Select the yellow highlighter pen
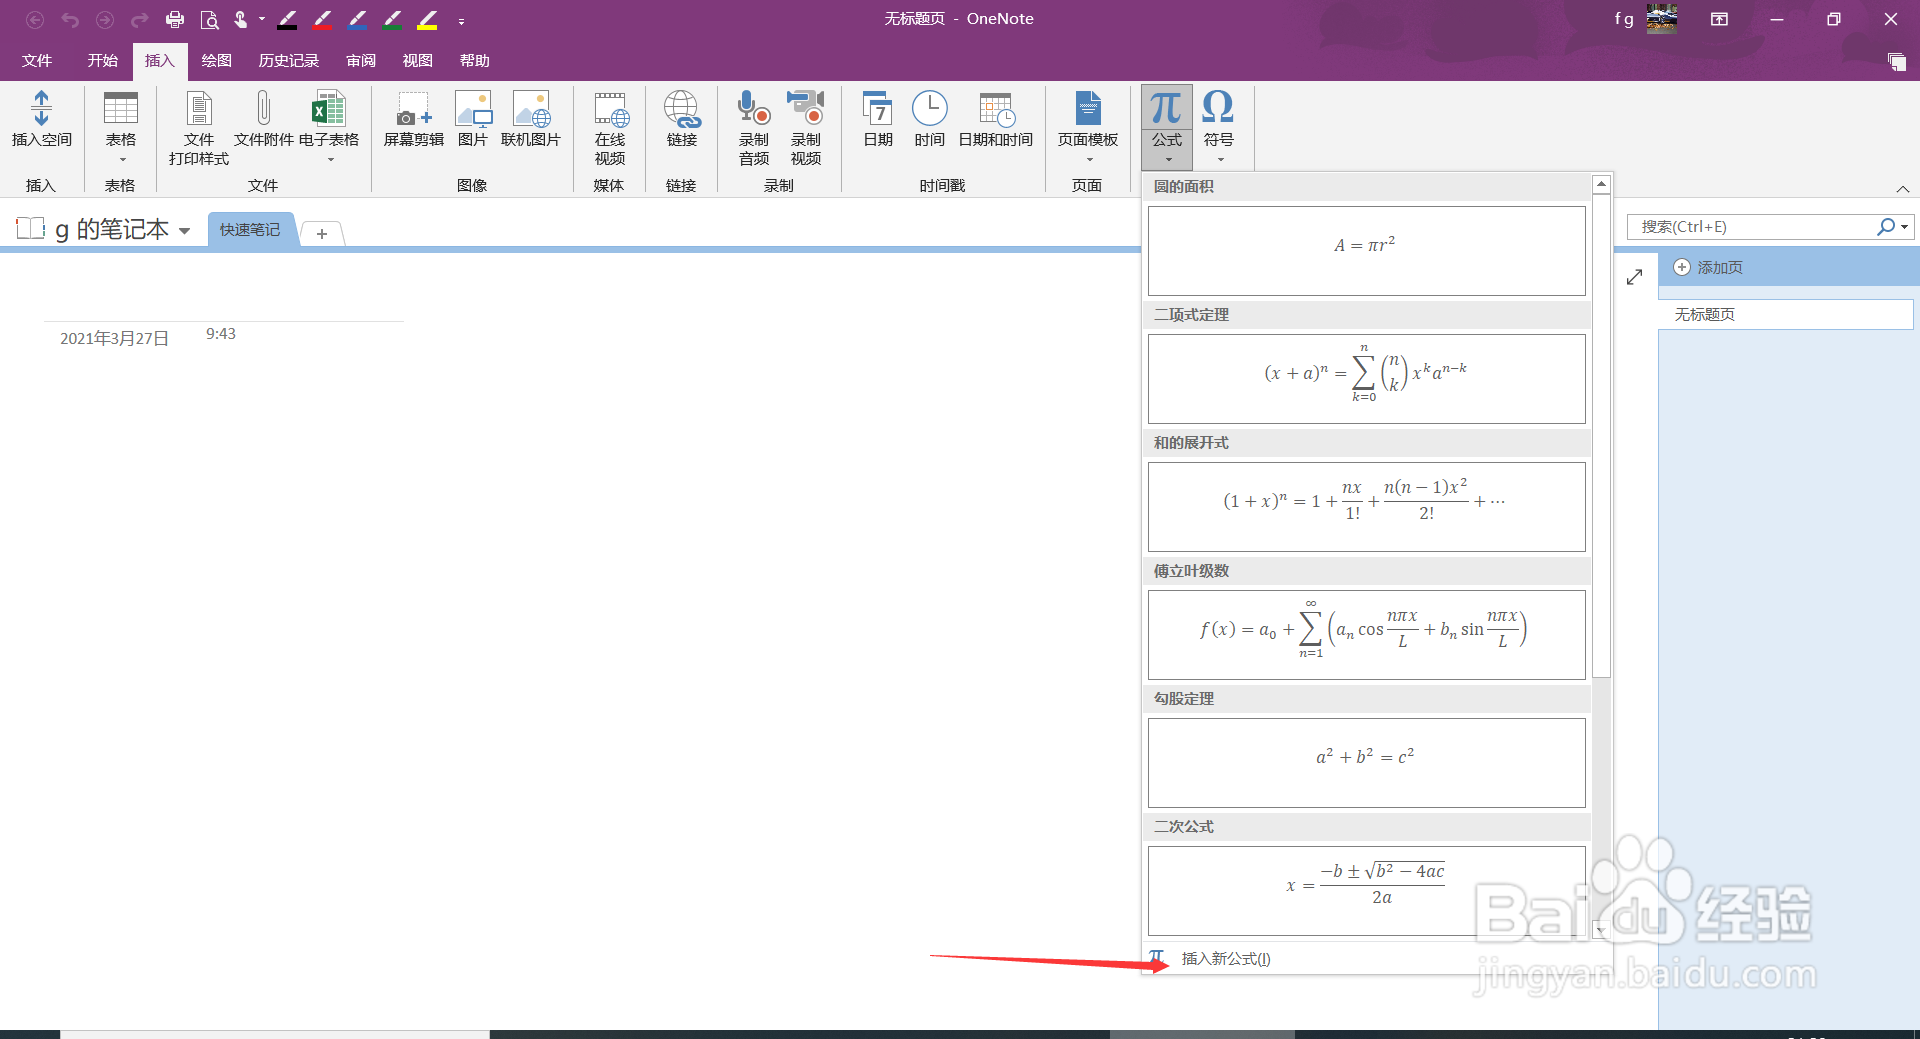Screen dimensions: 1920x1039 427,19
